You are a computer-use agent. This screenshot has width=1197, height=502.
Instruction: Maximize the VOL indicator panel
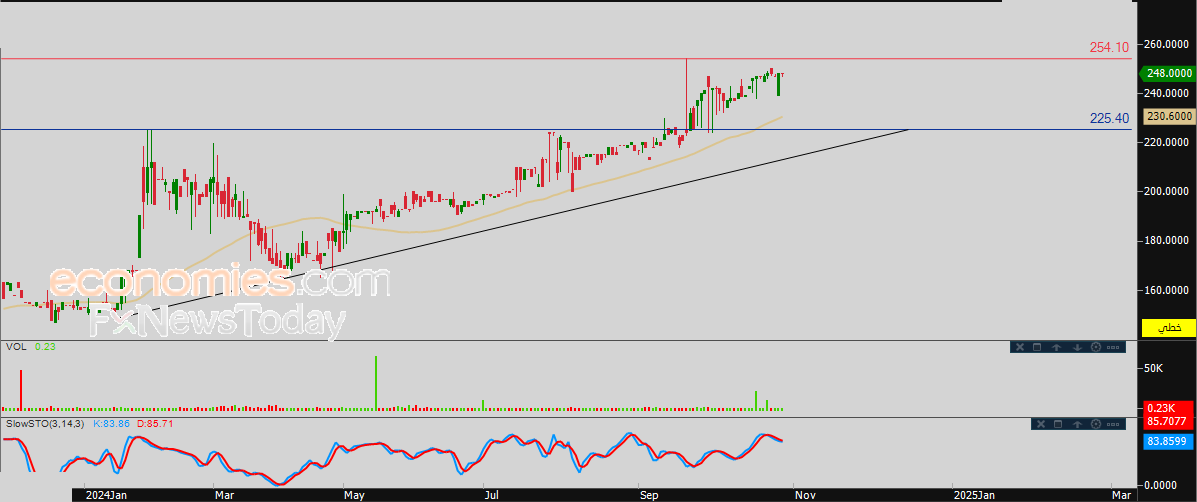click(1037, 347)
